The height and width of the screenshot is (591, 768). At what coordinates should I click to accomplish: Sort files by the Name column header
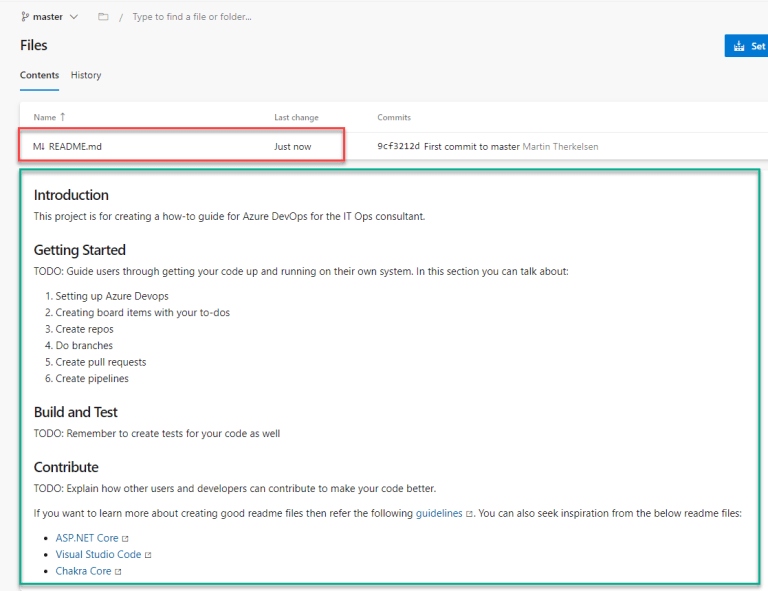point(45,117)
